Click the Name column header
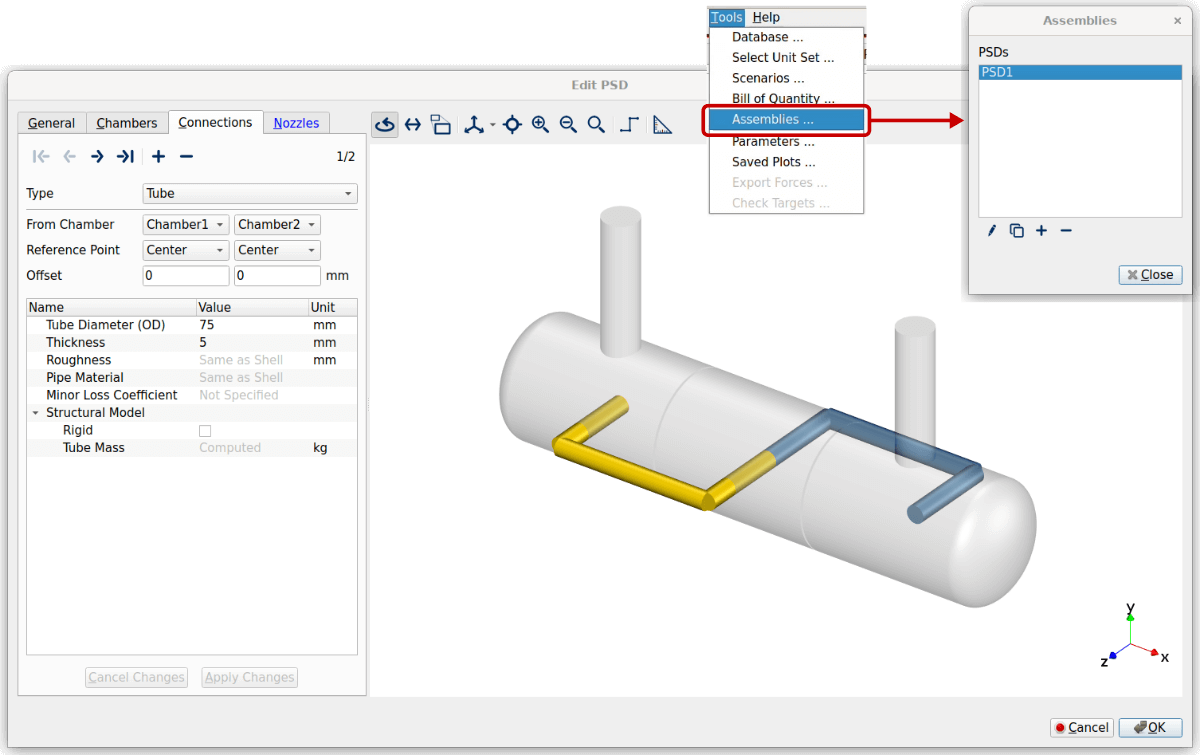Image resolution: width=1200 pixels, height=755 pixels. pyautogui.click(x=111, y=308)
